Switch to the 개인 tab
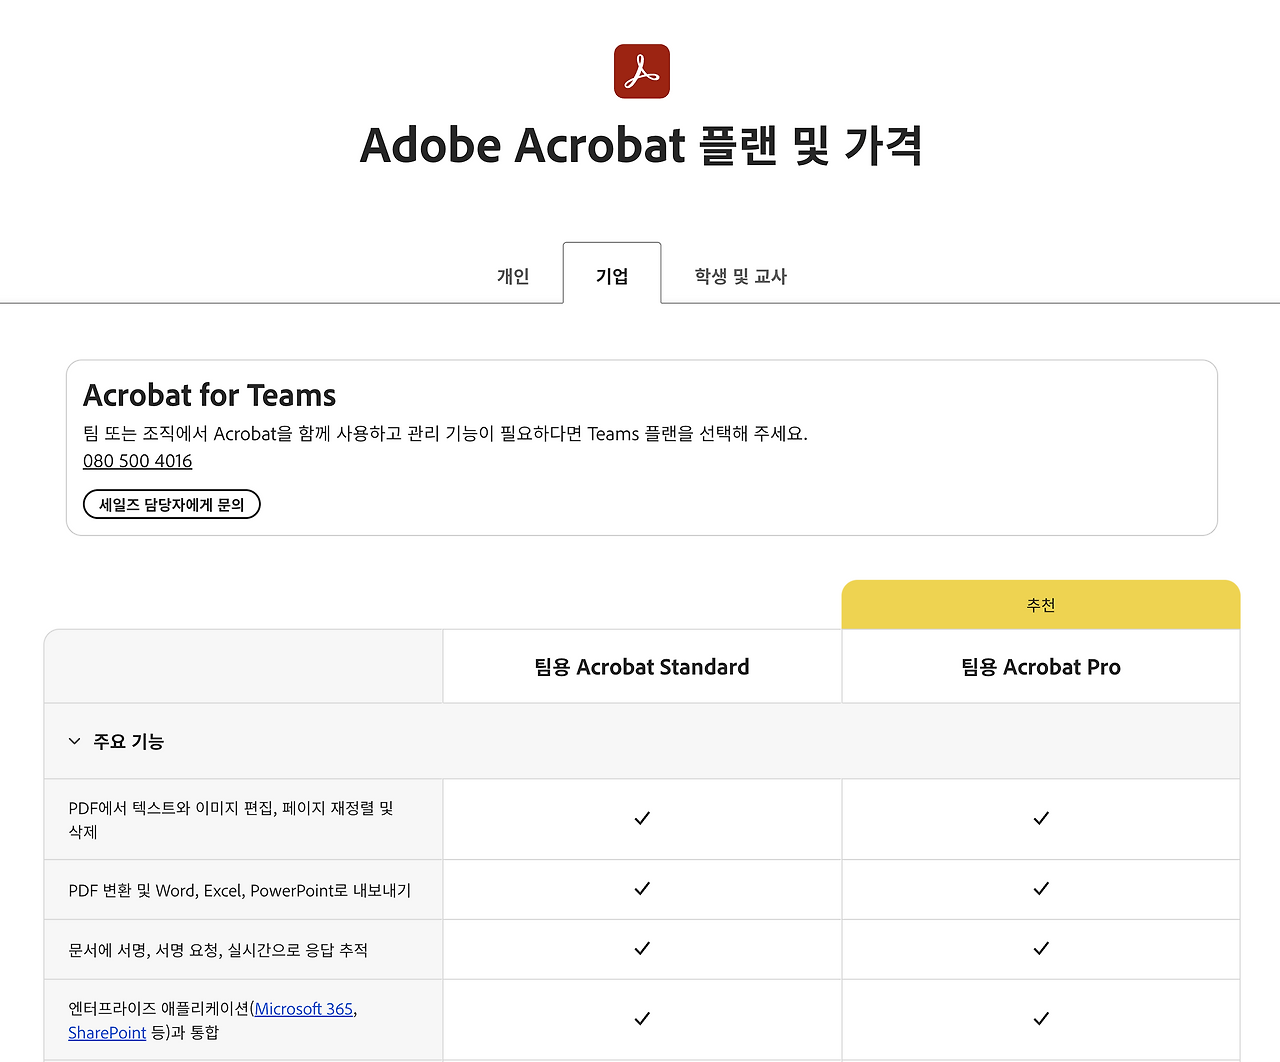The height and width of the screenshot is (1062, 1280). pos(513,276)
